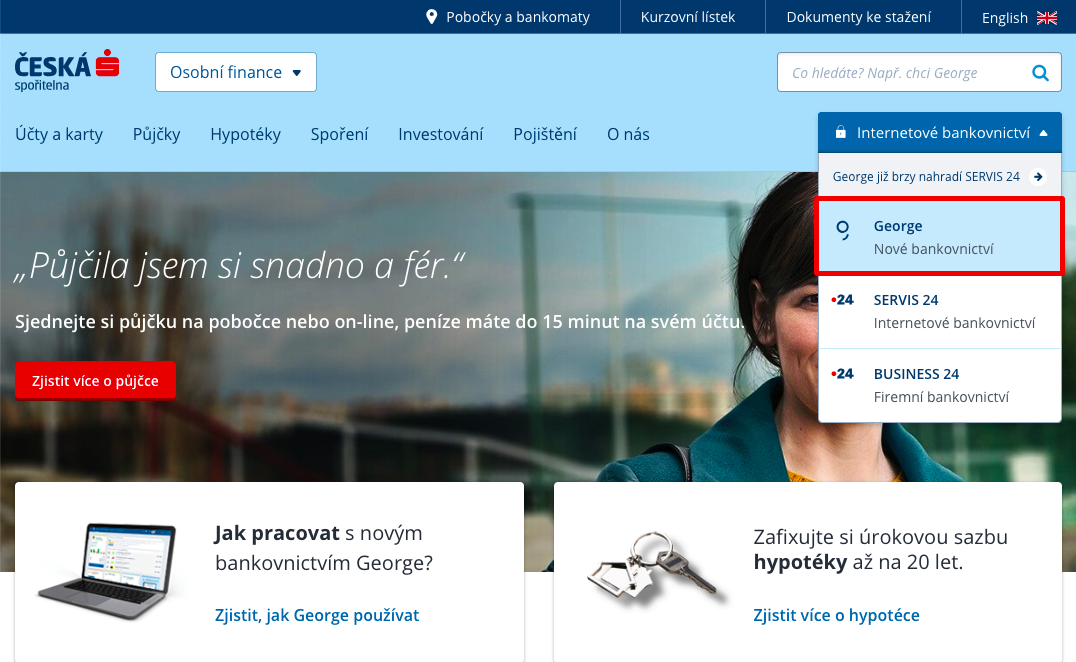This screenshot has height=662, width=1076.
Task: Open Zjistit, jak George používat link
Action: pos(317,615)
